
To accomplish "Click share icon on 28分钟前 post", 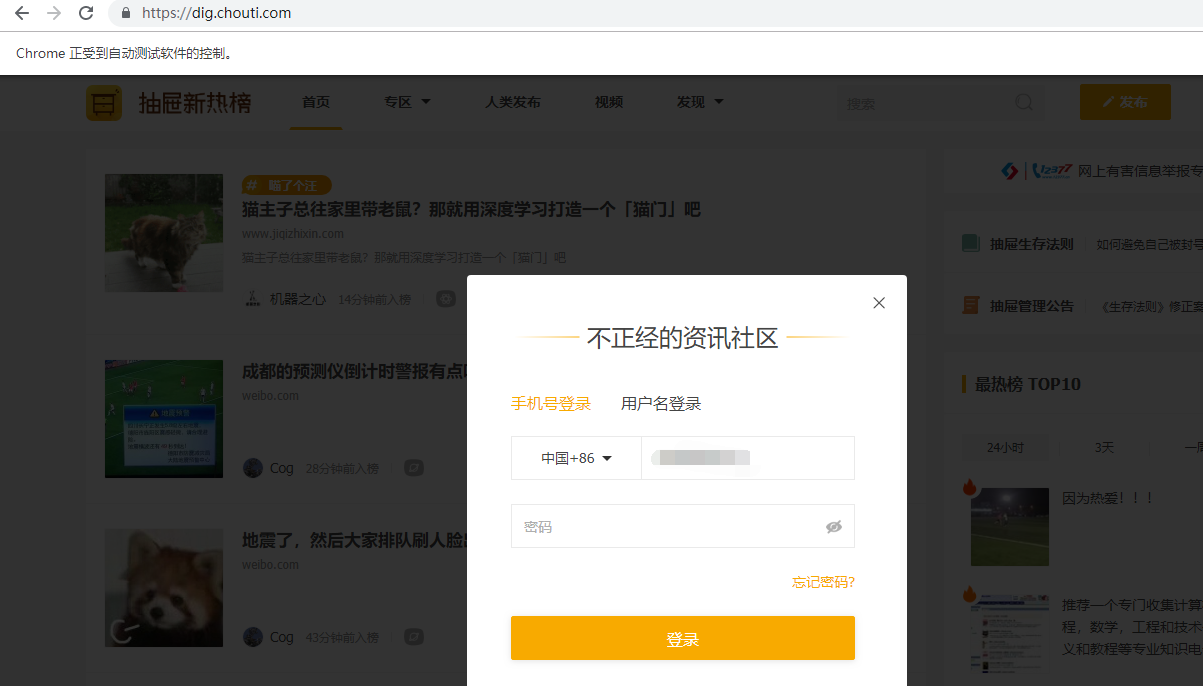I will [x=414, y=468].
